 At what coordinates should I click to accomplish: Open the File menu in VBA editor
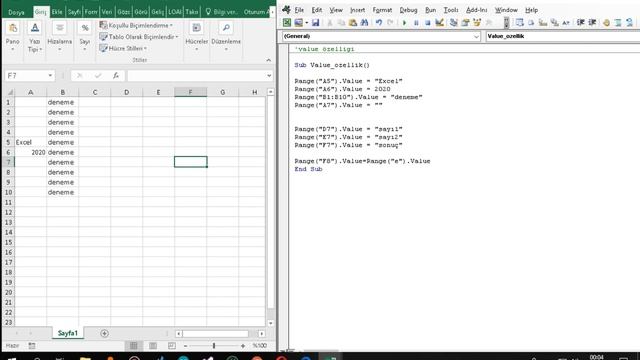click(x=299, y=10)
